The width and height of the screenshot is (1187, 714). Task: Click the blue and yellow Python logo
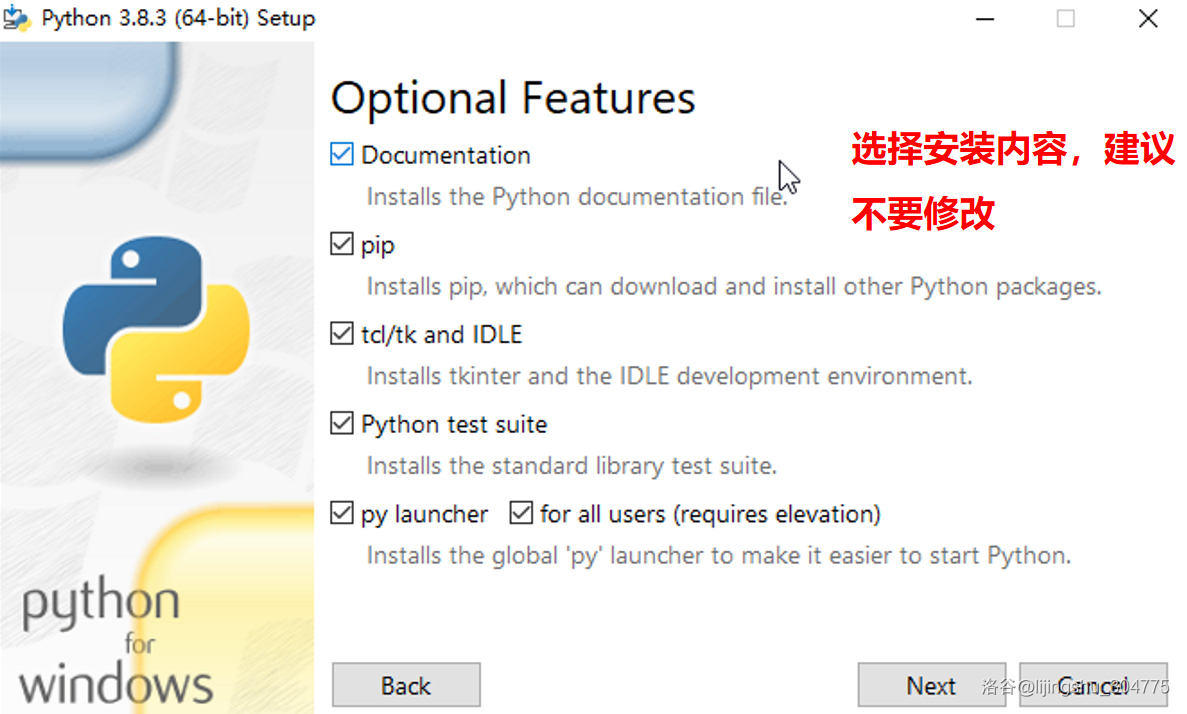click(x=155, y=330)
